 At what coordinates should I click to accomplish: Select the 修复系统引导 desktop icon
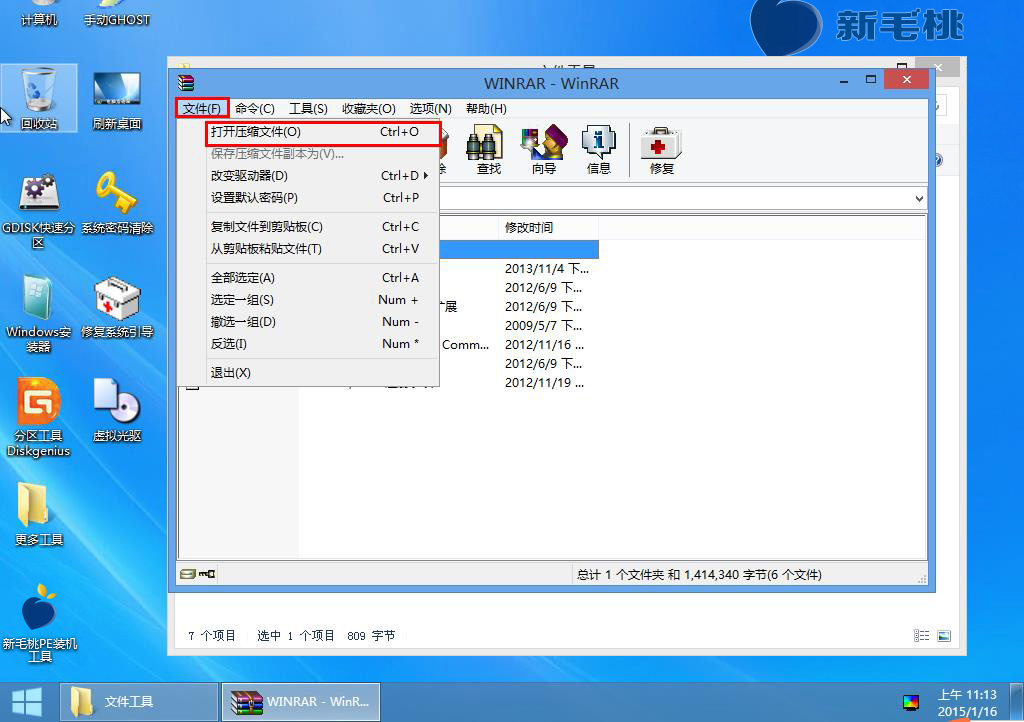point(117,307)
